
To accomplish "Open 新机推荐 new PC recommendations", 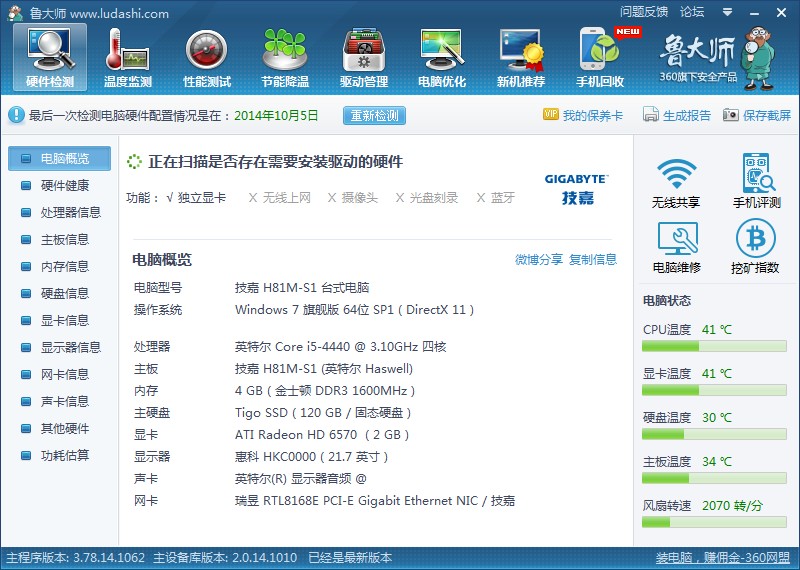I will (520, 58).
